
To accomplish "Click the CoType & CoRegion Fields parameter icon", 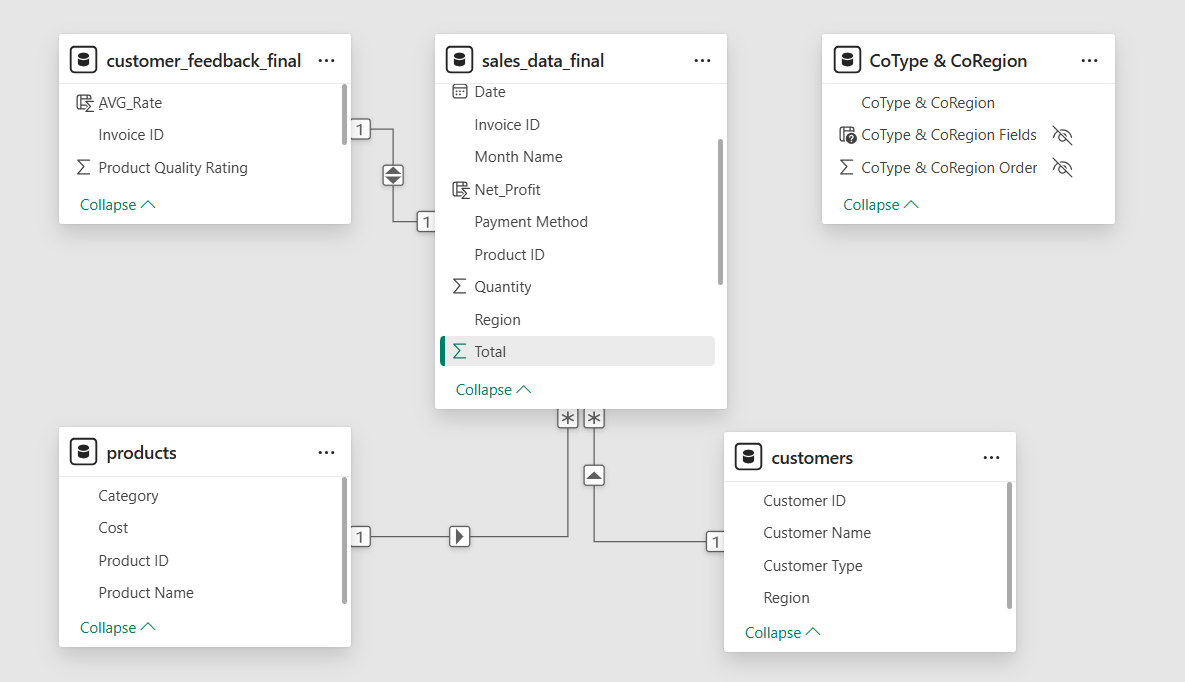I will pos(848,135).
